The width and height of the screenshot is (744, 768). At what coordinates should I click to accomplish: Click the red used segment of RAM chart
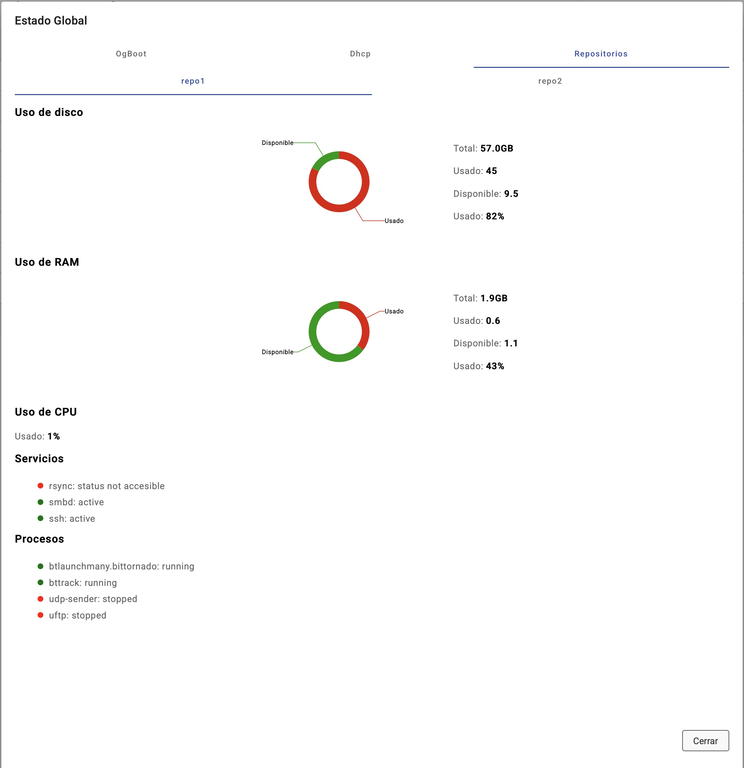coord(364,323)
